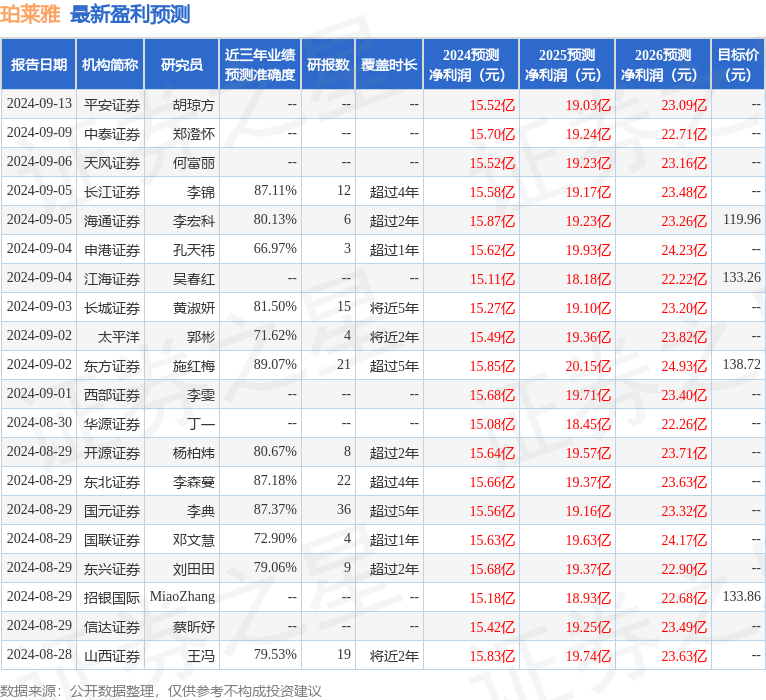Image resolution: width=766 pixels, height=700 pixels.
Task: Click the 2024-08-28 report date
Action: click(39, 655)
